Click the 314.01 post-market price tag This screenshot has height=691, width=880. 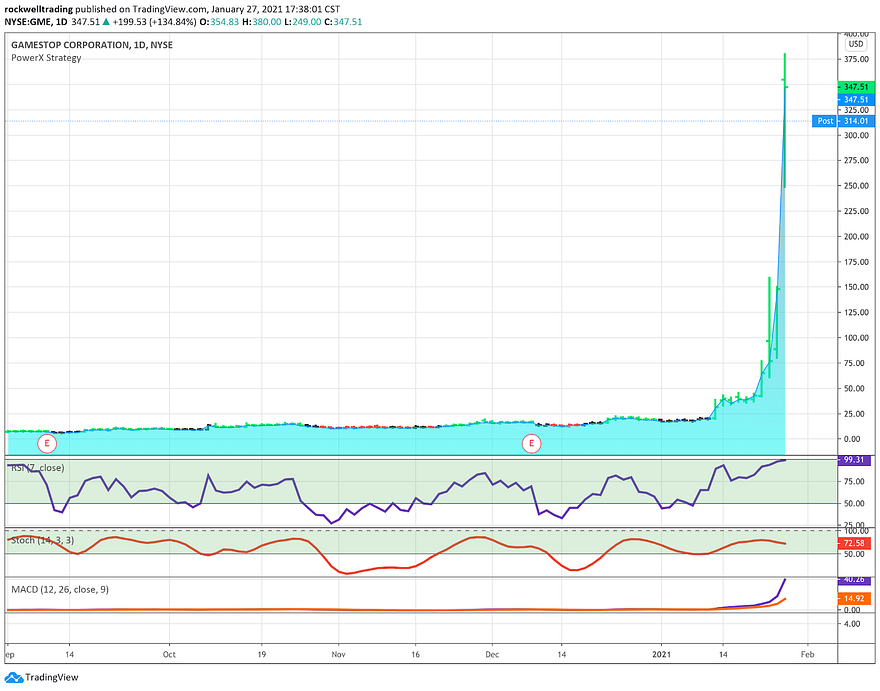point(856,121)
